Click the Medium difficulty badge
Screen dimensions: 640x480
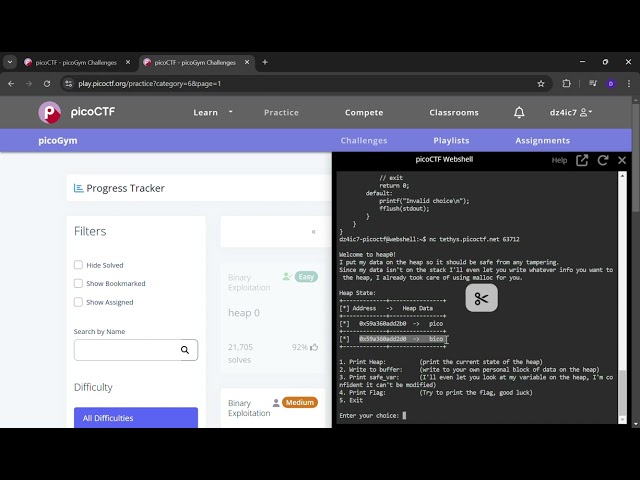coord(300,402)
